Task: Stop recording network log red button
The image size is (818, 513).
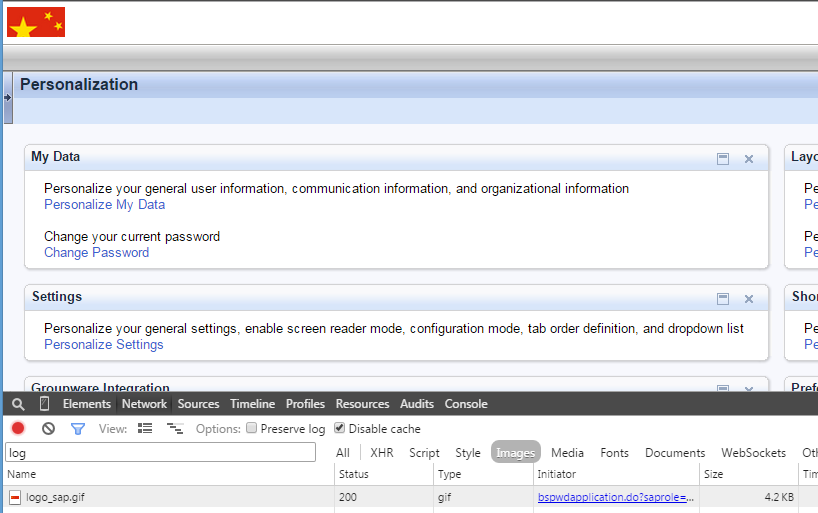Action: tap(18, 428)
